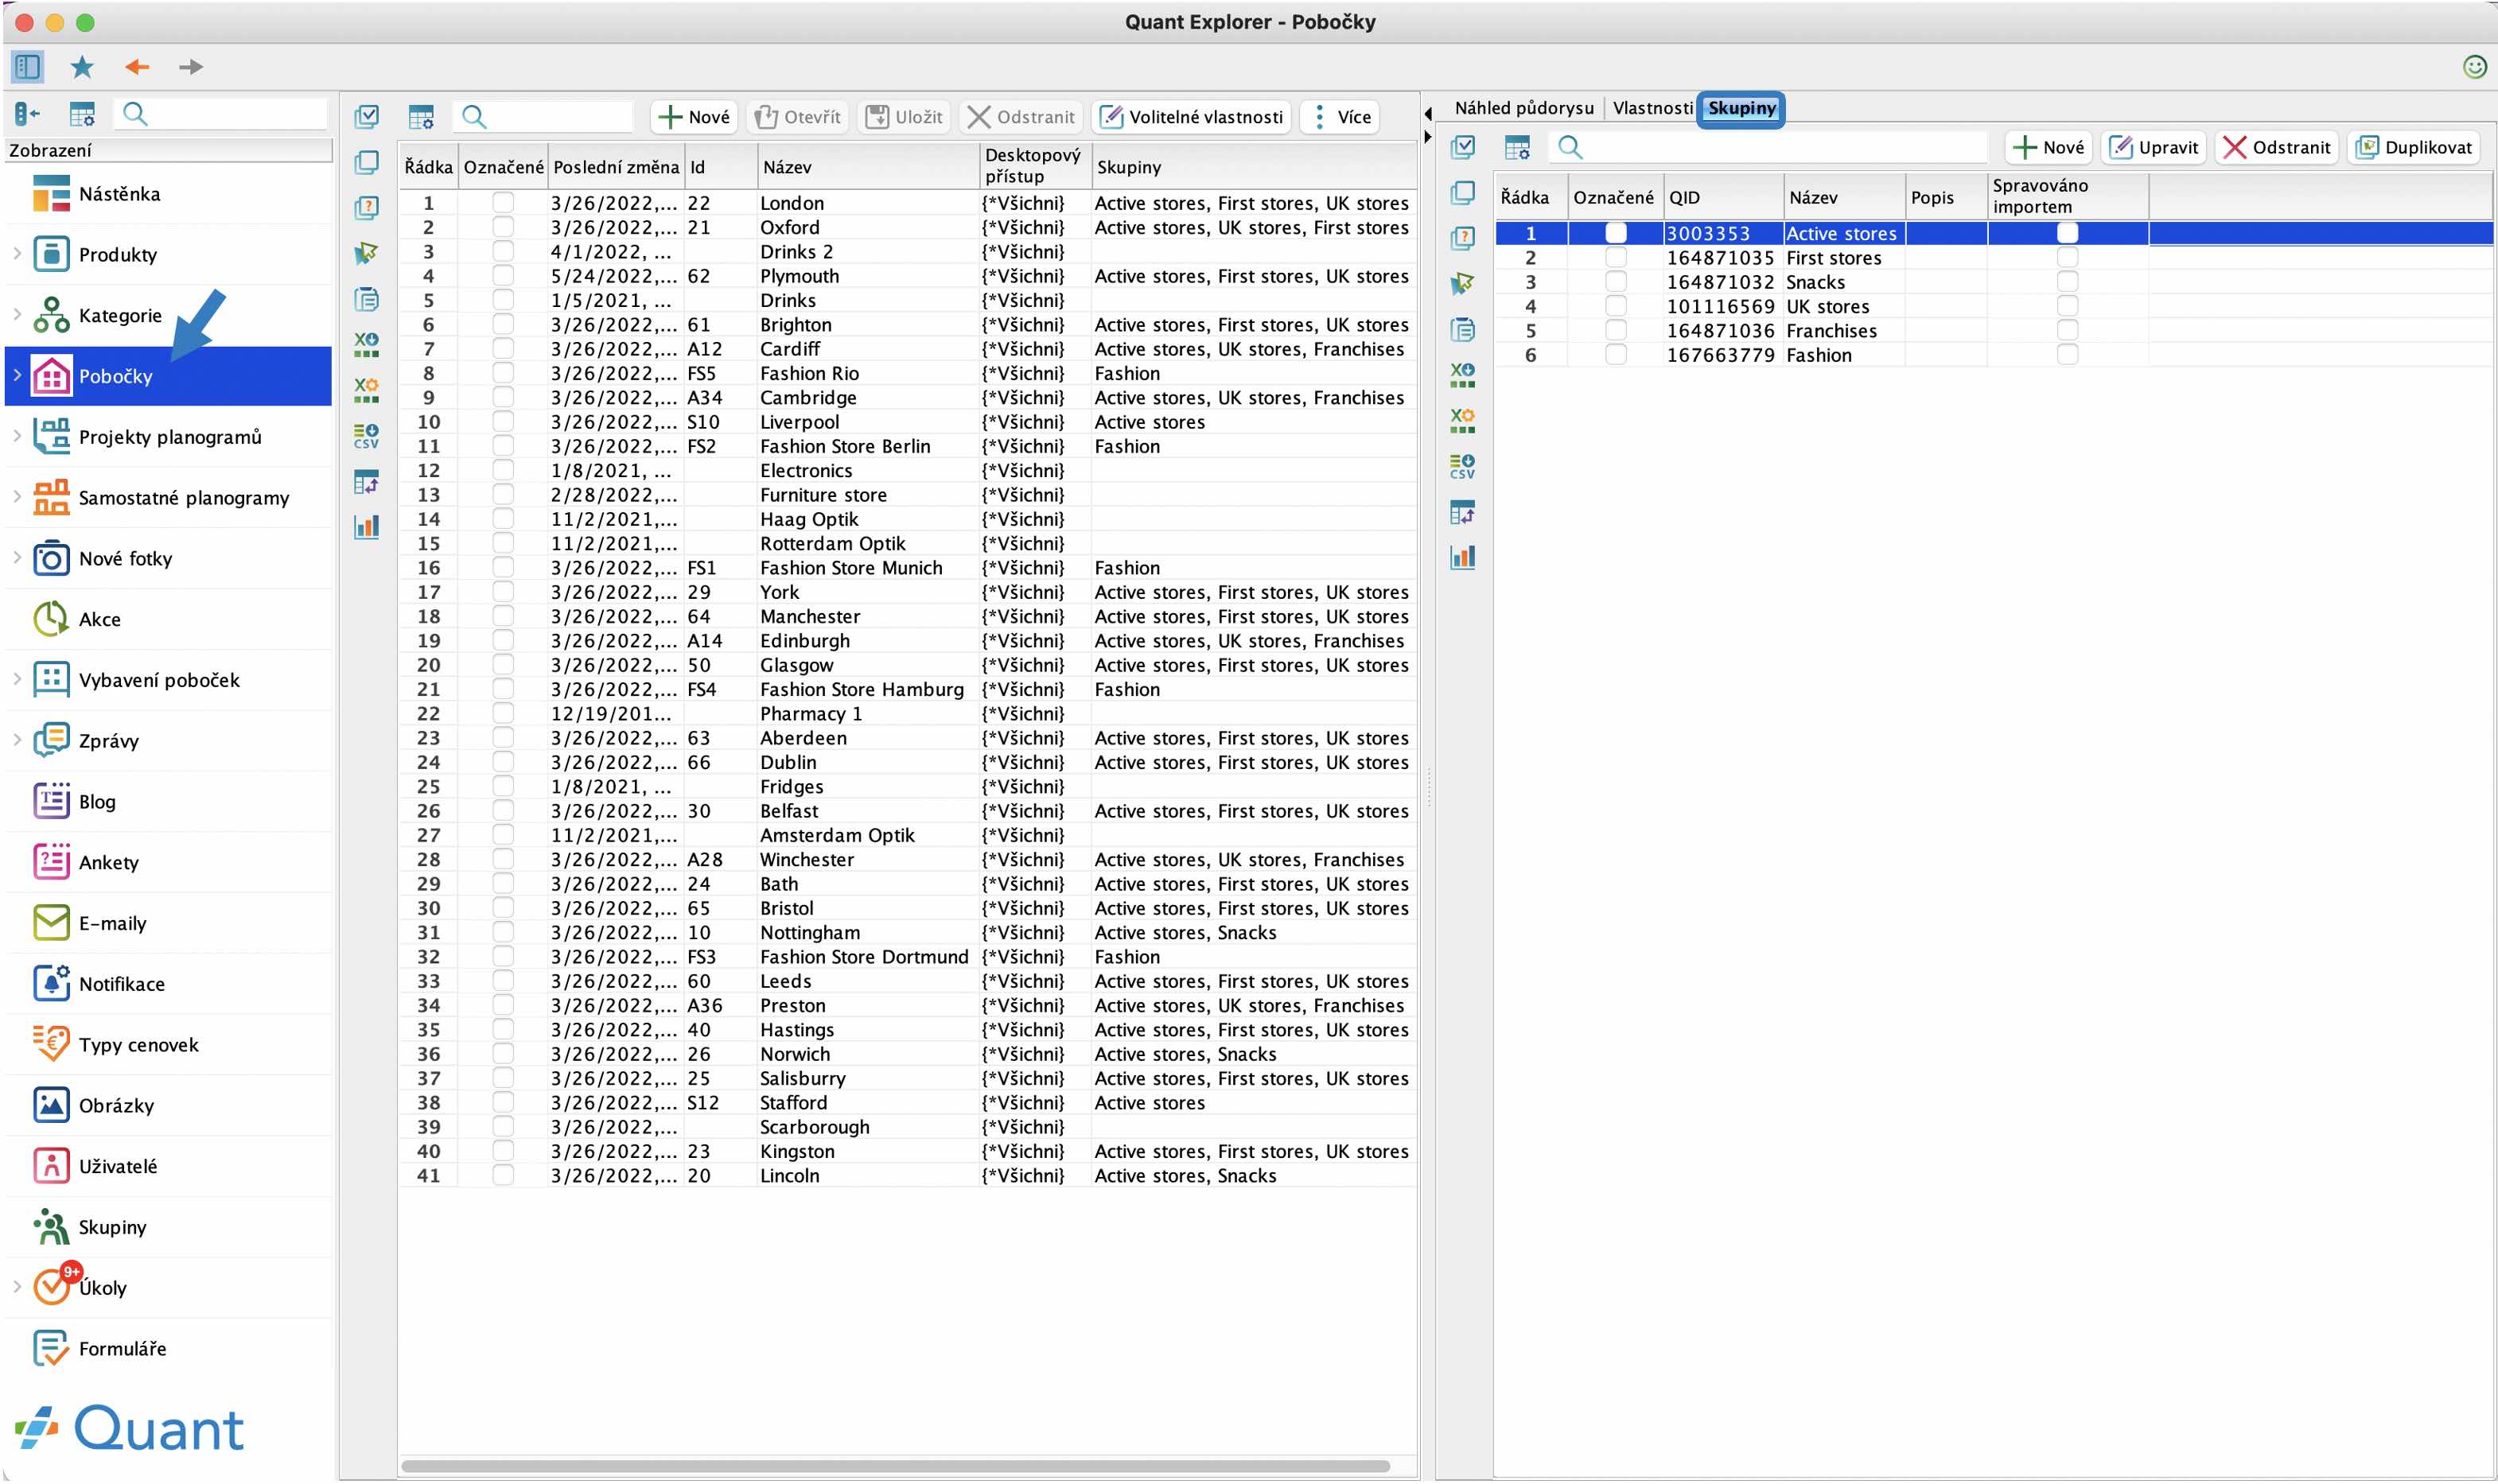Sort by Název column in stores table
Viewport: 2498px width, 1484px height.
(867, 167)
